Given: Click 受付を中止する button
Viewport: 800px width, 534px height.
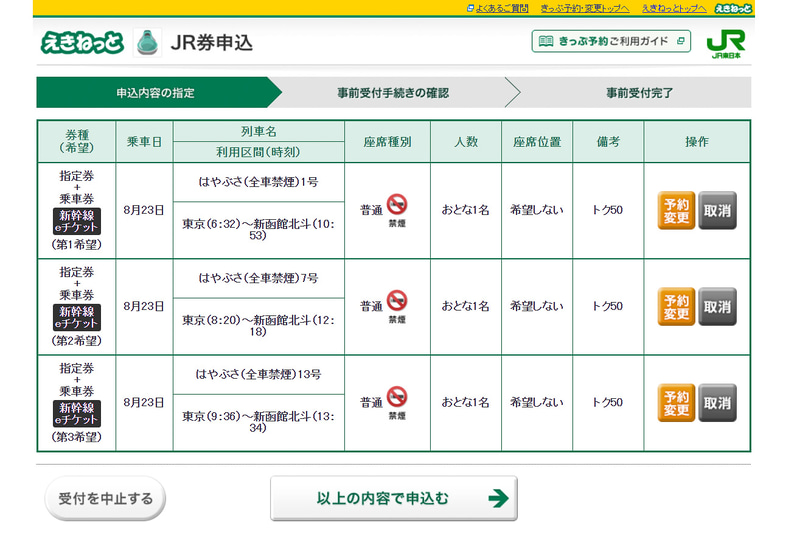Looking at the screenshot, I should (x=106, y=498).
